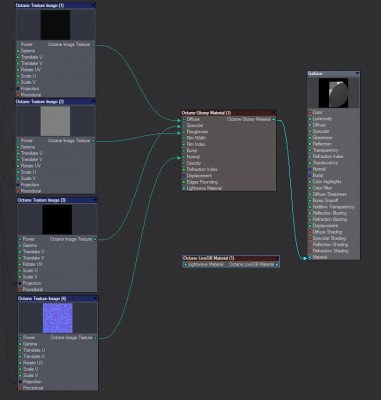Click the Normal input socket on Glossy Material

point(184,157)
